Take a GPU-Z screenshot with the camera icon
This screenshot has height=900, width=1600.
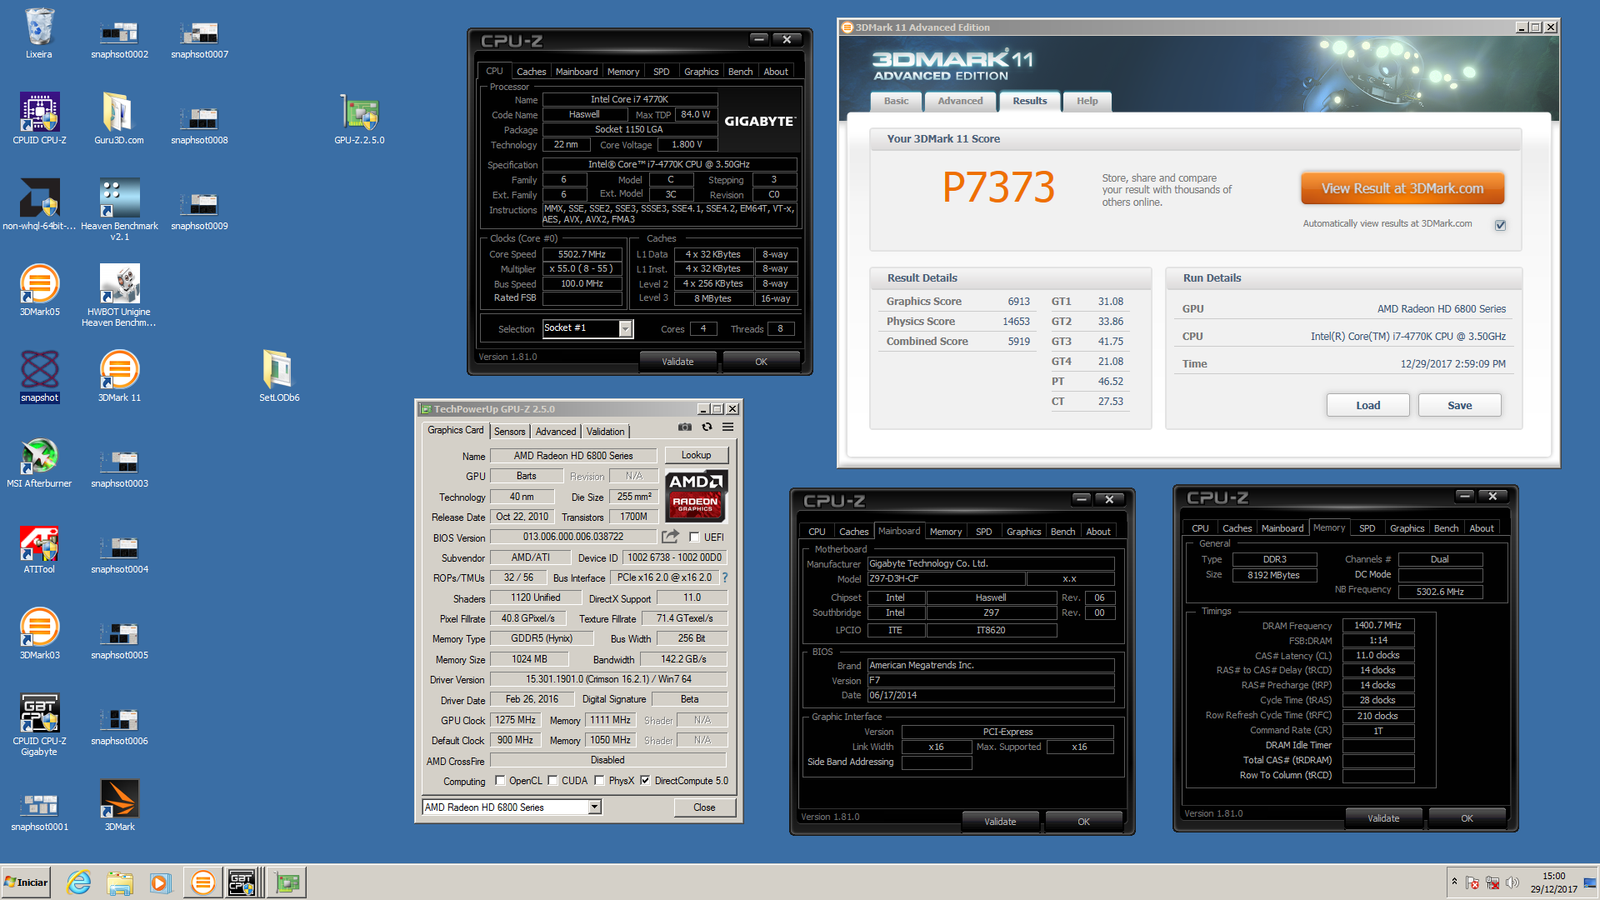(685, 427)
